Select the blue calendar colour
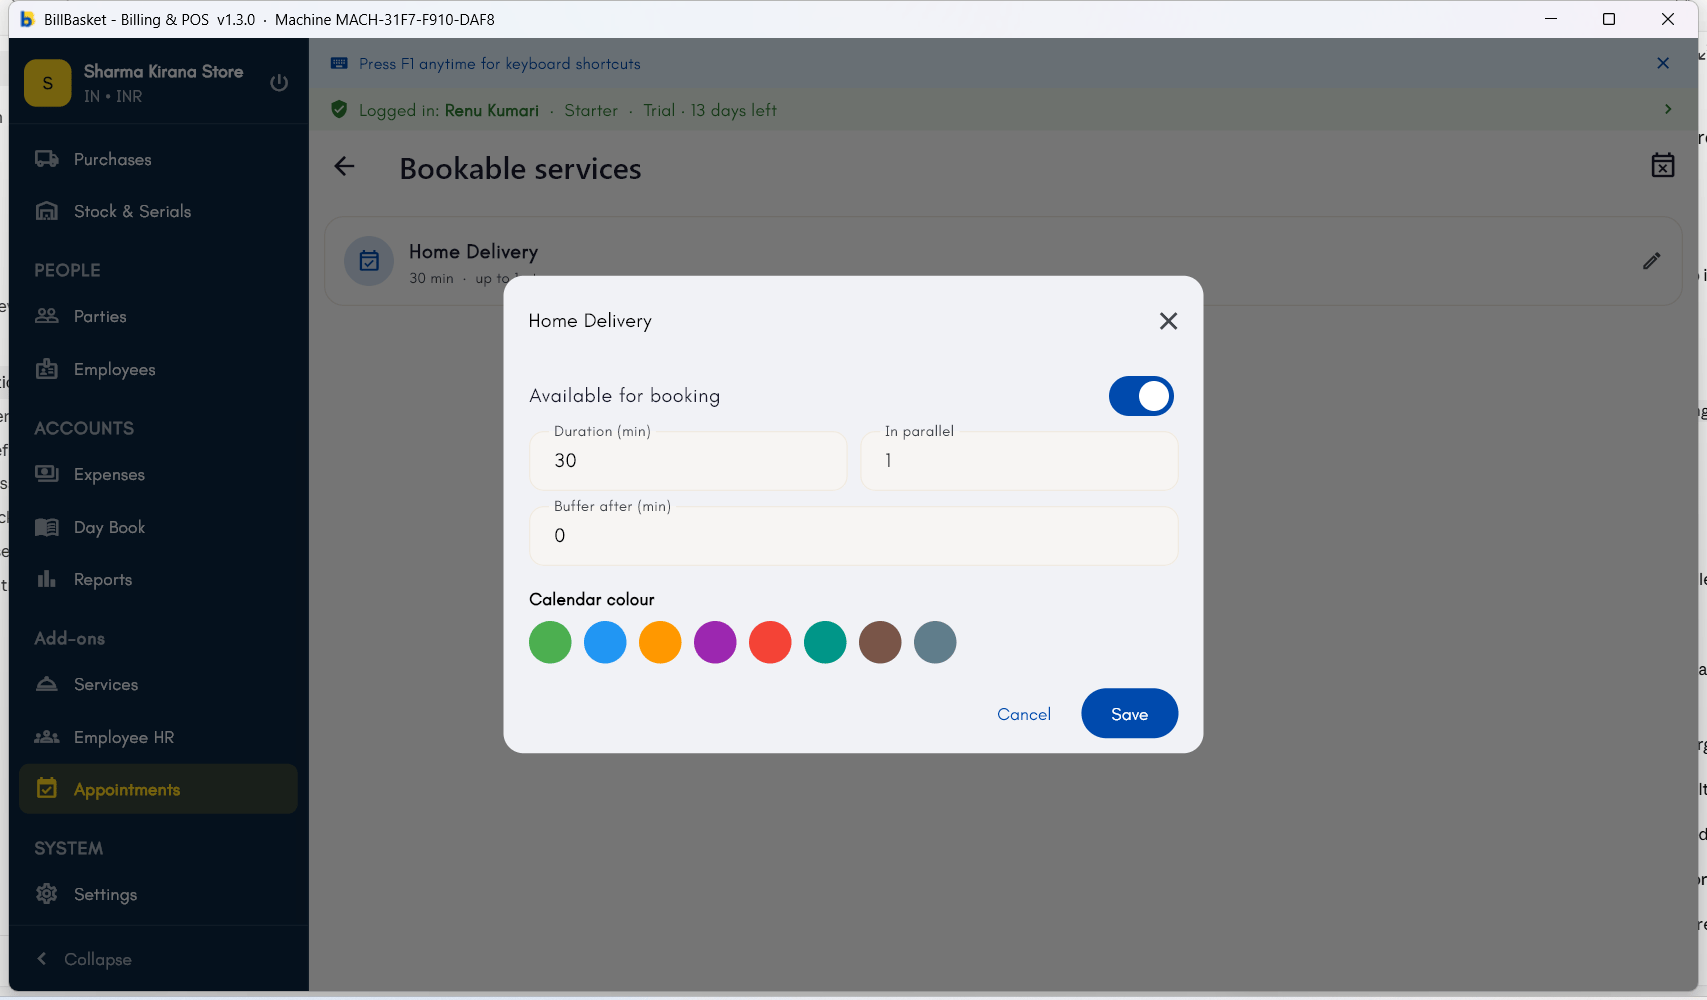This screenshot has height=1000, width=1707. point(605,642)
